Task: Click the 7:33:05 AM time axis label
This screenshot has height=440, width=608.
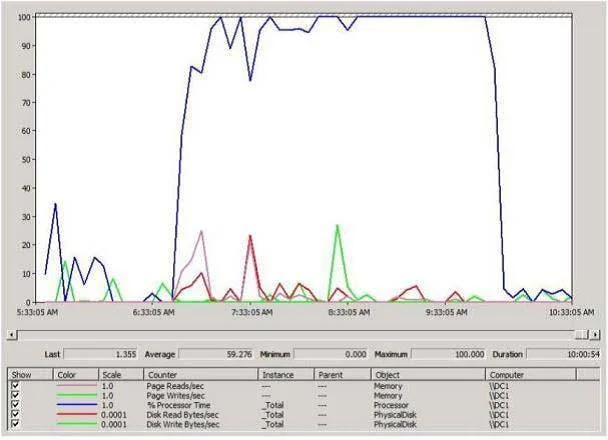Action: [252, 312]
